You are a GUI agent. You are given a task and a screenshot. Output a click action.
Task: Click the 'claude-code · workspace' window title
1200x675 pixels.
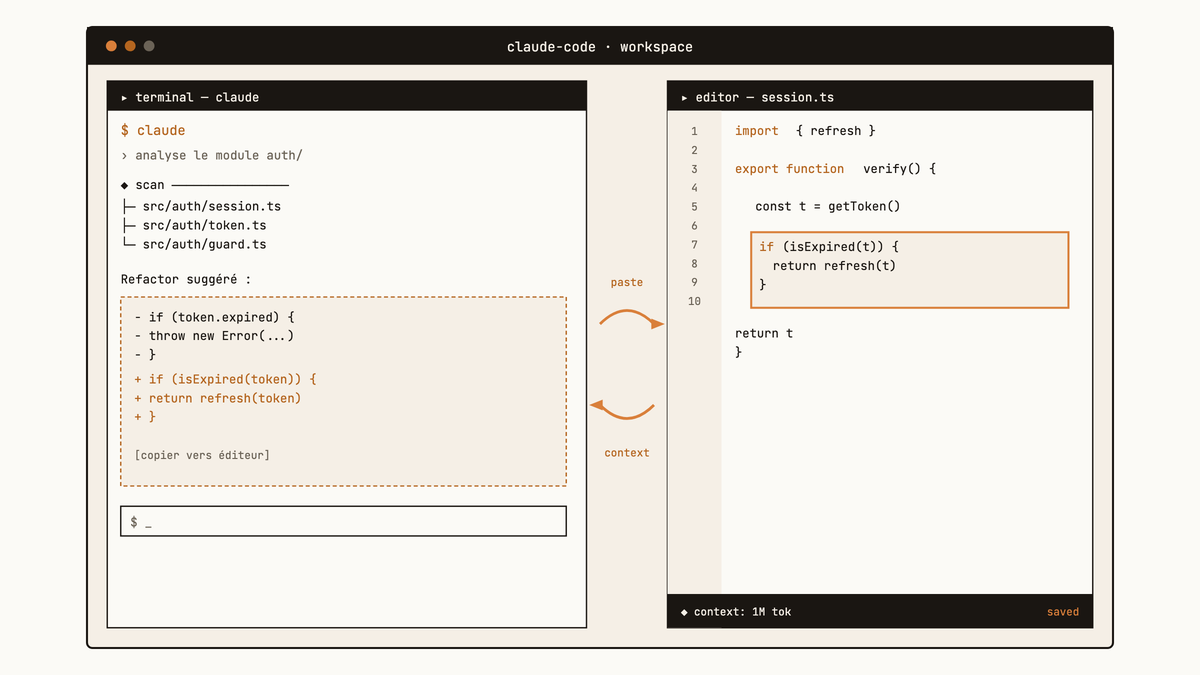pos(600,47)
